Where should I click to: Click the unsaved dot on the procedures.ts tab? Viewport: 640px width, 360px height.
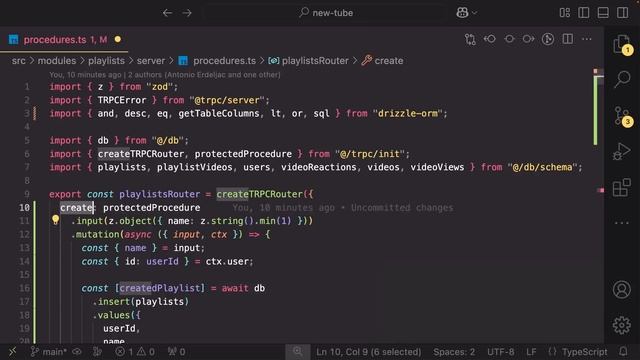pos(118,40)
